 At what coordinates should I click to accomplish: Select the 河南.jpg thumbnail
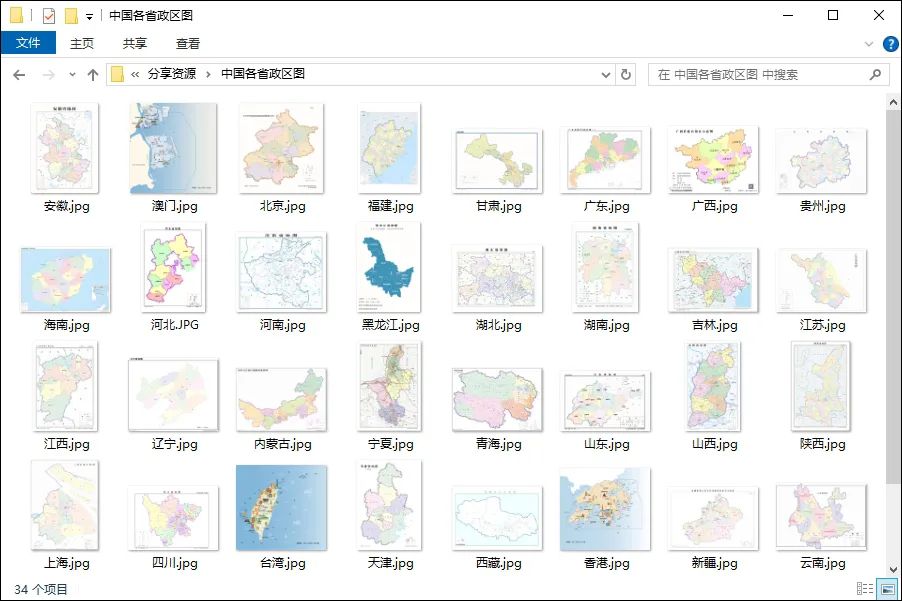(281, 272)
